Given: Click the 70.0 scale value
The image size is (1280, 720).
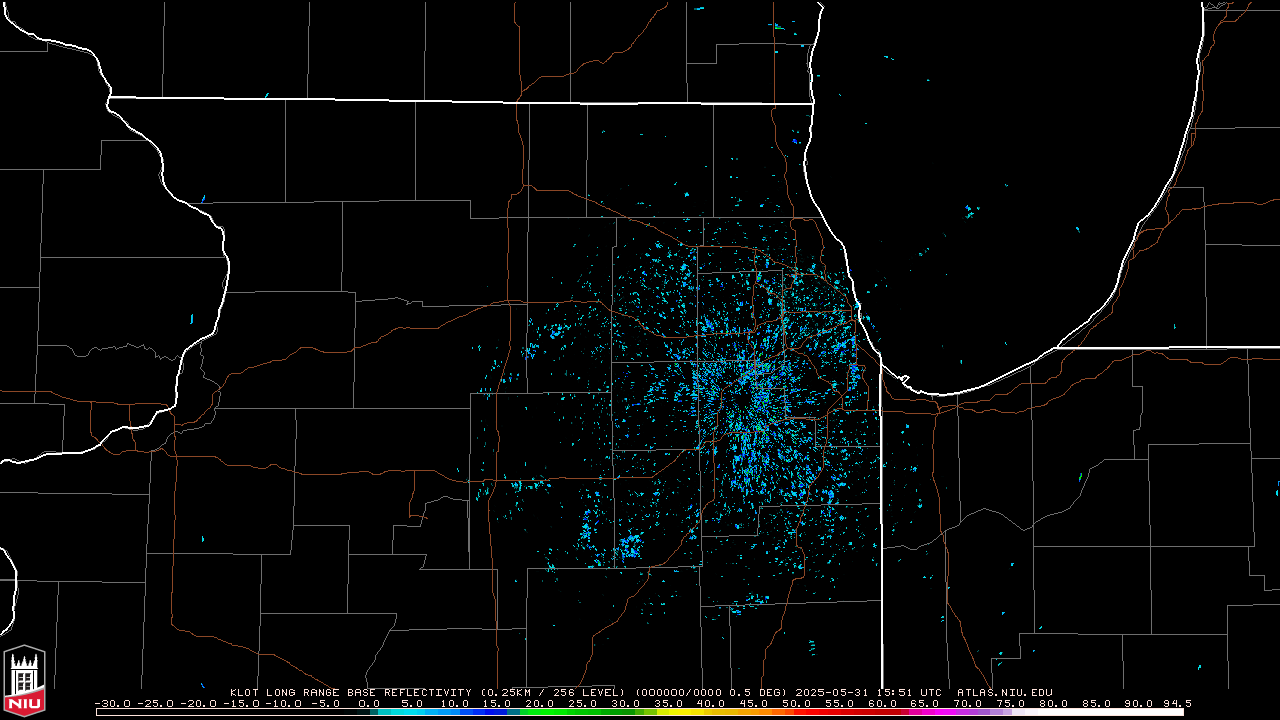Looking at the screenshot, I should tap(968, 703).
